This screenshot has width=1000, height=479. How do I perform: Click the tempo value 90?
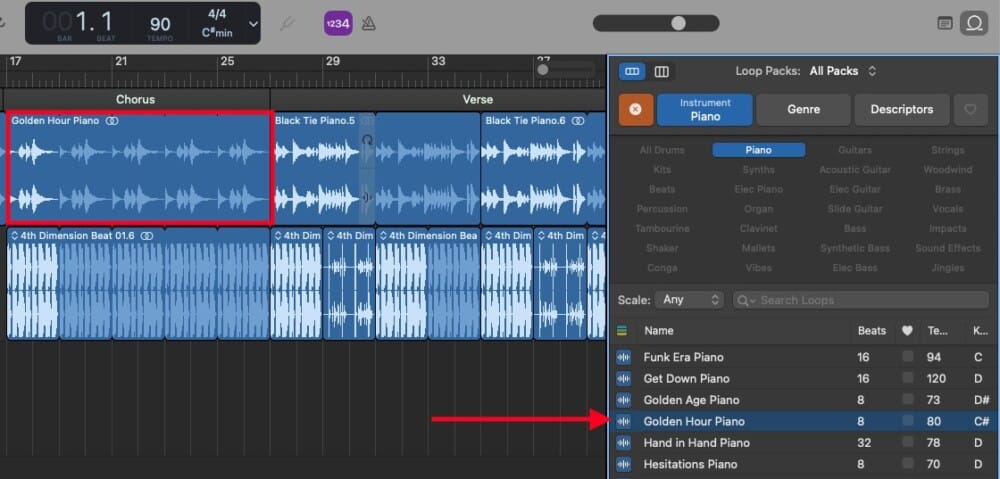click(x=160, y=24)
